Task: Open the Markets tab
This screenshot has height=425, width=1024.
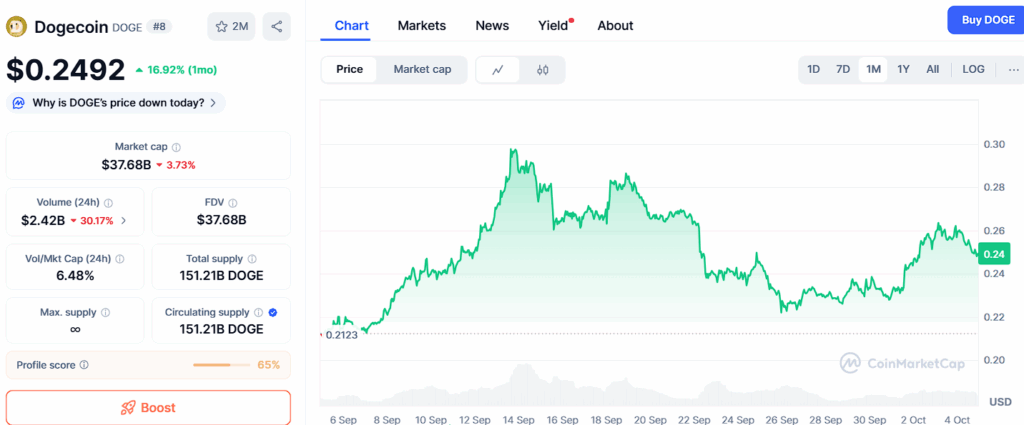Action: pos(422,25)
